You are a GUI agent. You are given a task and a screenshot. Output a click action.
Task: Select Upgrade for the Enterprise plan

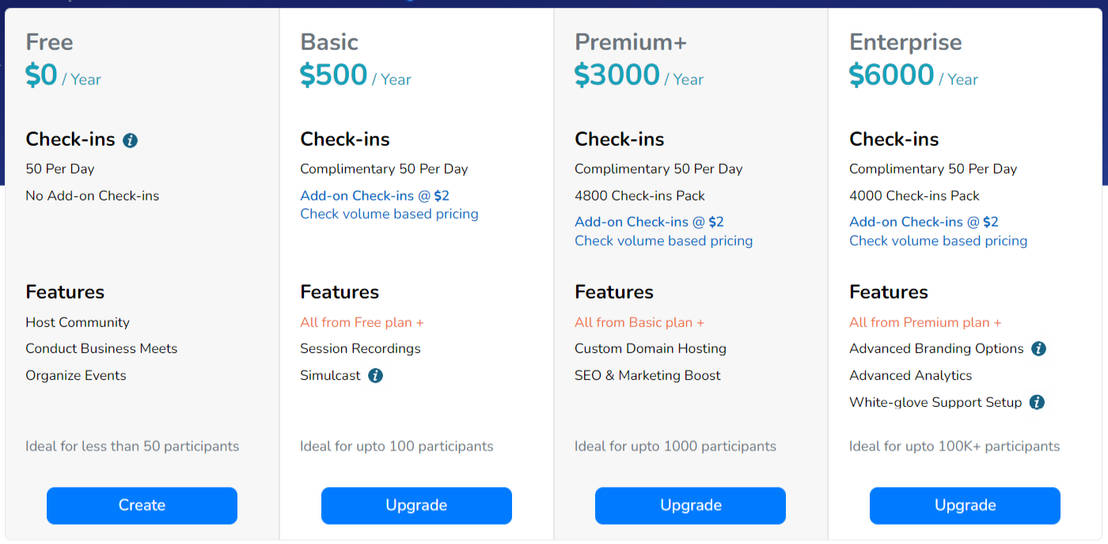point(964,505)
